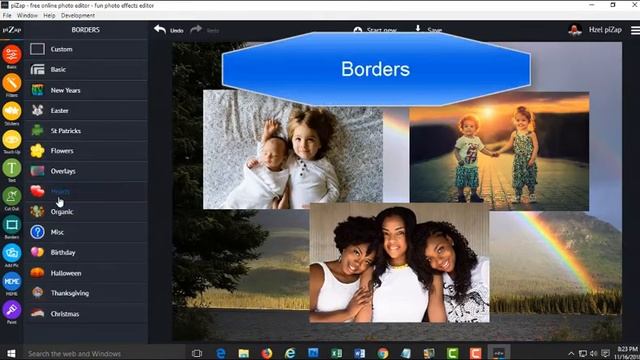The width and height of the screenshot is (640, 360).
Task: Open the Stickers tool
Action: tap(11, 111)
